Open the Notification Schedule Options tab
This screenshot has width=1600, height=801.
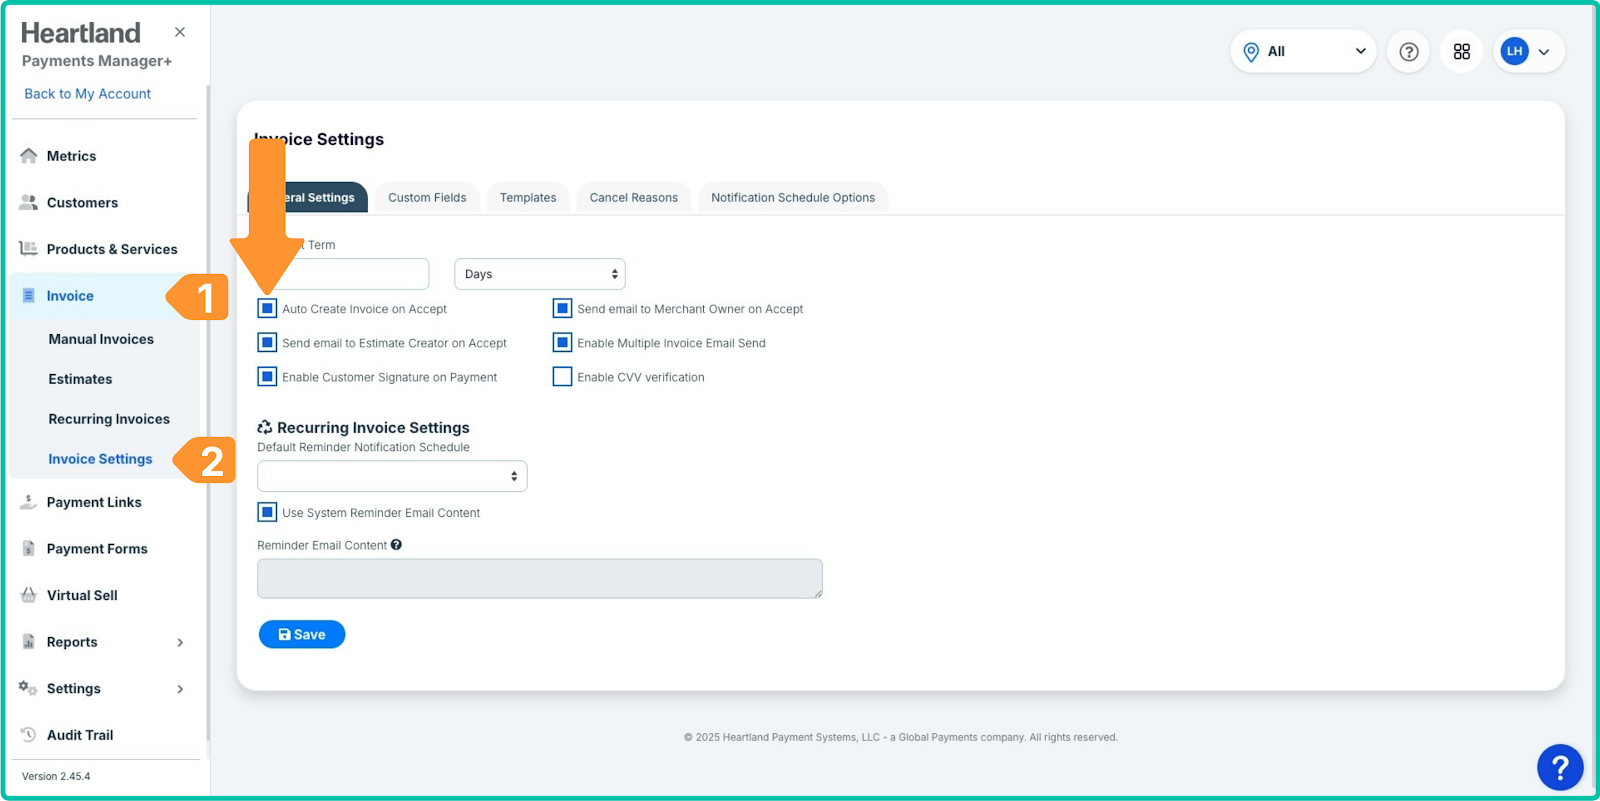pos(792,198)
